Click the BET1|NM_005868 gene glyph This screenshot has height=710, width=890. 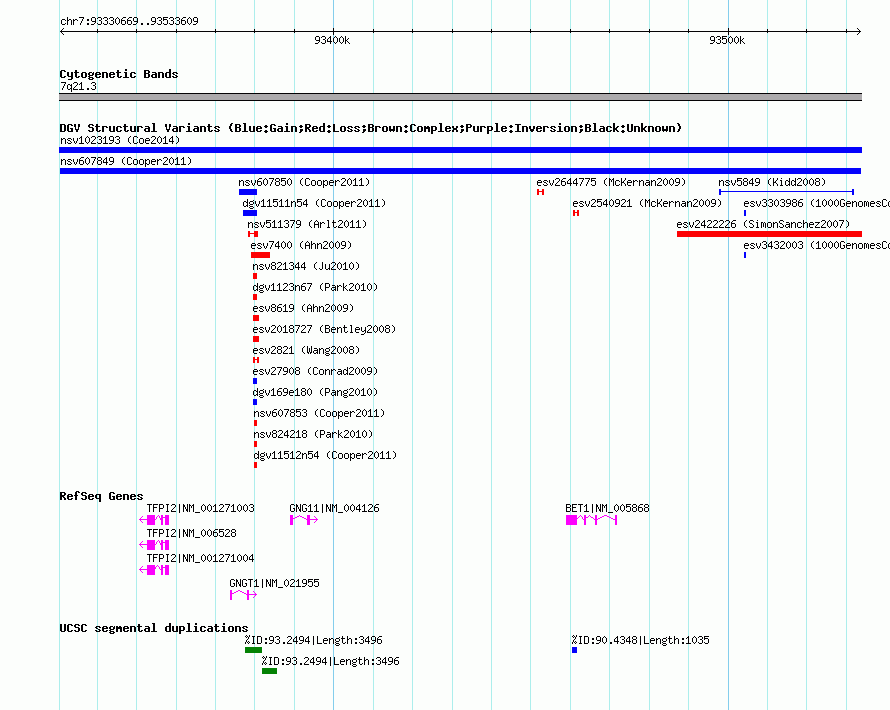pos(591,520)
